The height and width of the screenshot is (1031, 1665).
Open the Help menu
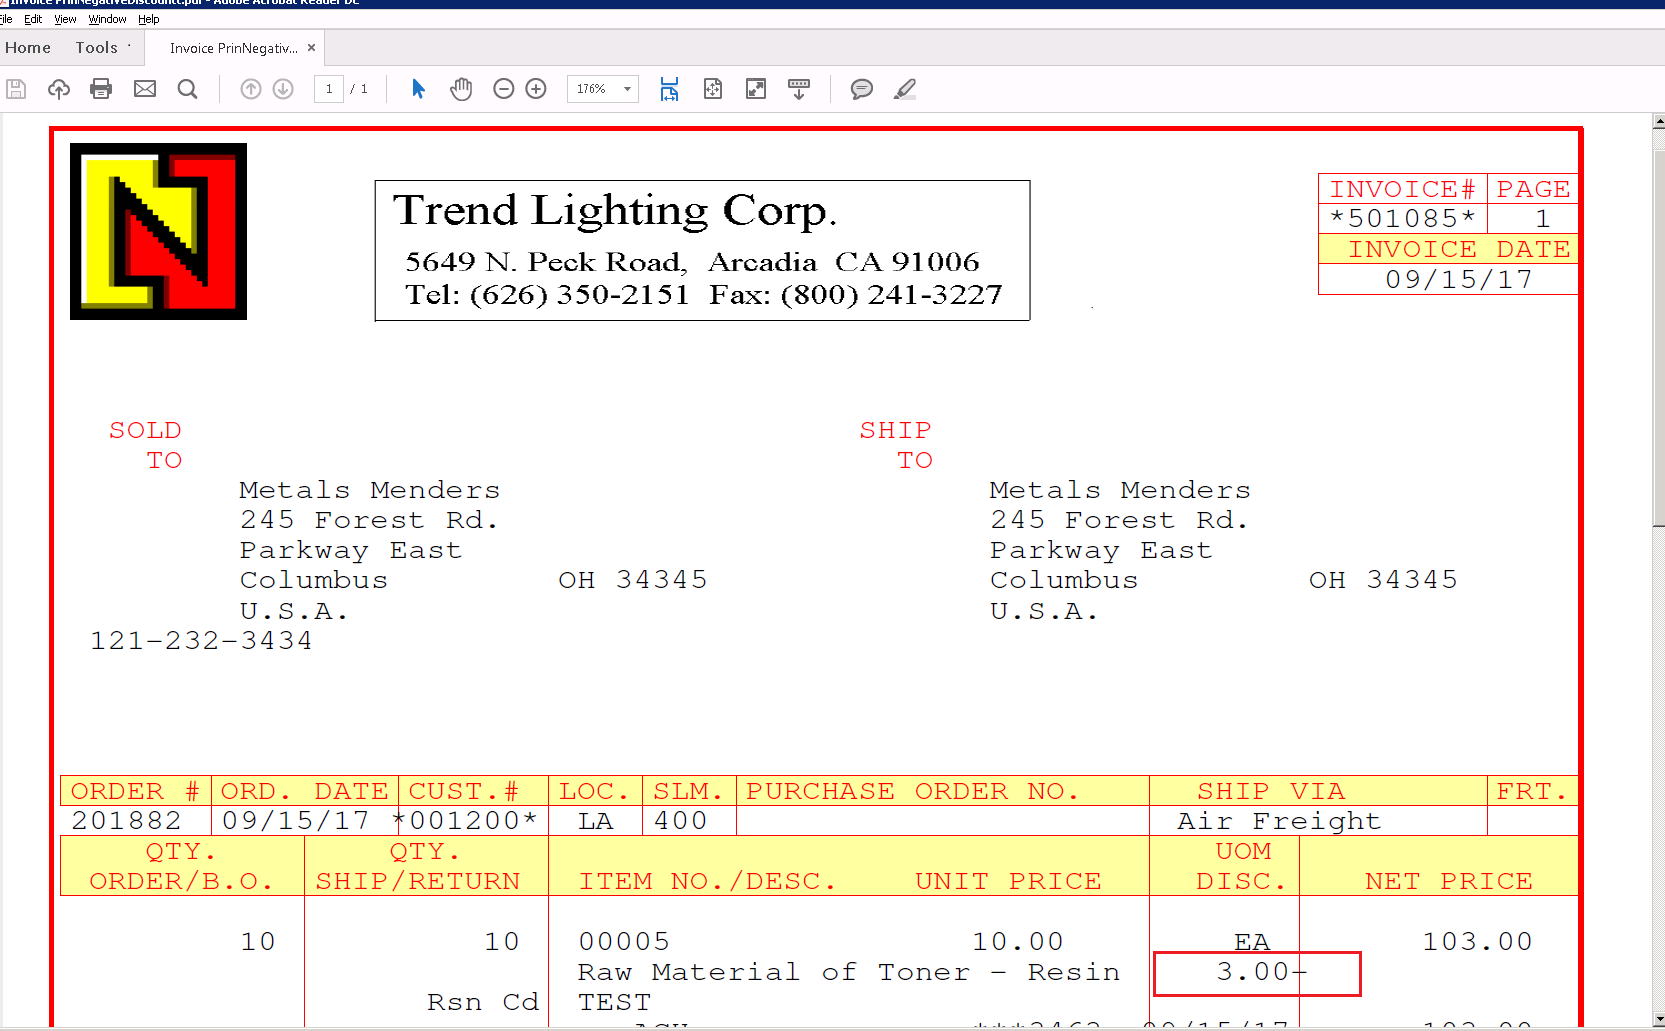click(x=148, y=19)
